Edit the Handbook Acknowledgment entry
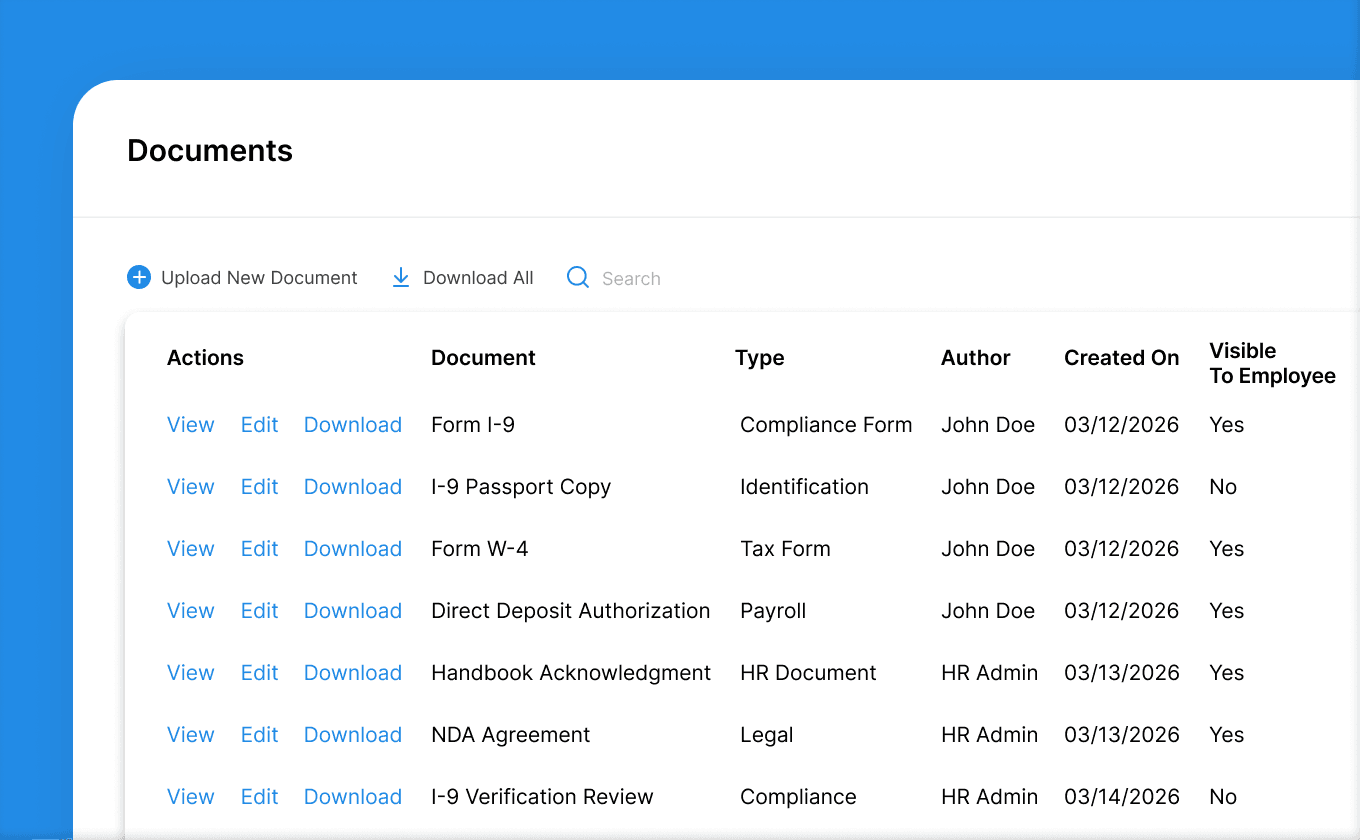Screen dimensions: 1360x840 (x=259, y=672)
